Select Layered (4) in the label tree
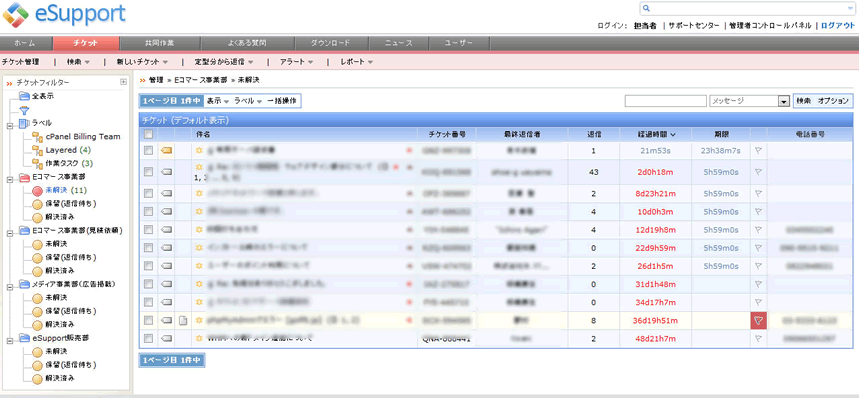859x398 pixels. (x=68, y=150)
